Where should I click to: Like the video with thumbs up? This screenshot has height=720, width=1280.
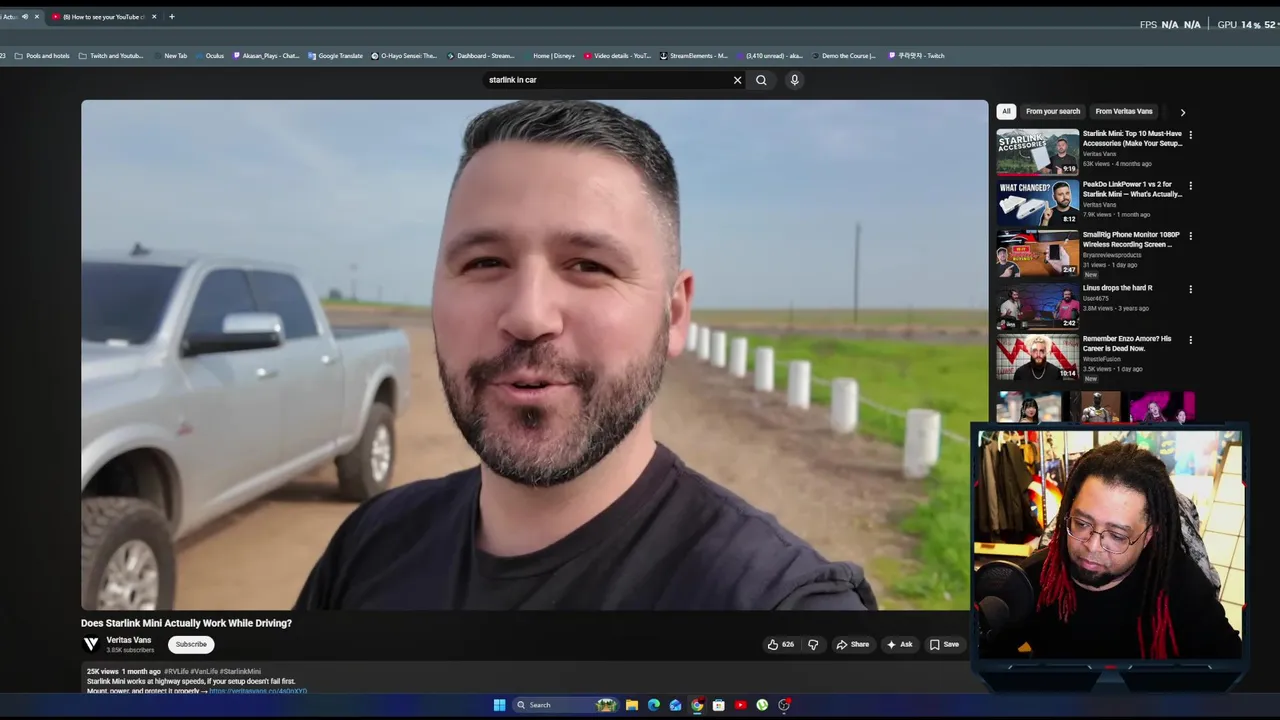click(781, 645)
